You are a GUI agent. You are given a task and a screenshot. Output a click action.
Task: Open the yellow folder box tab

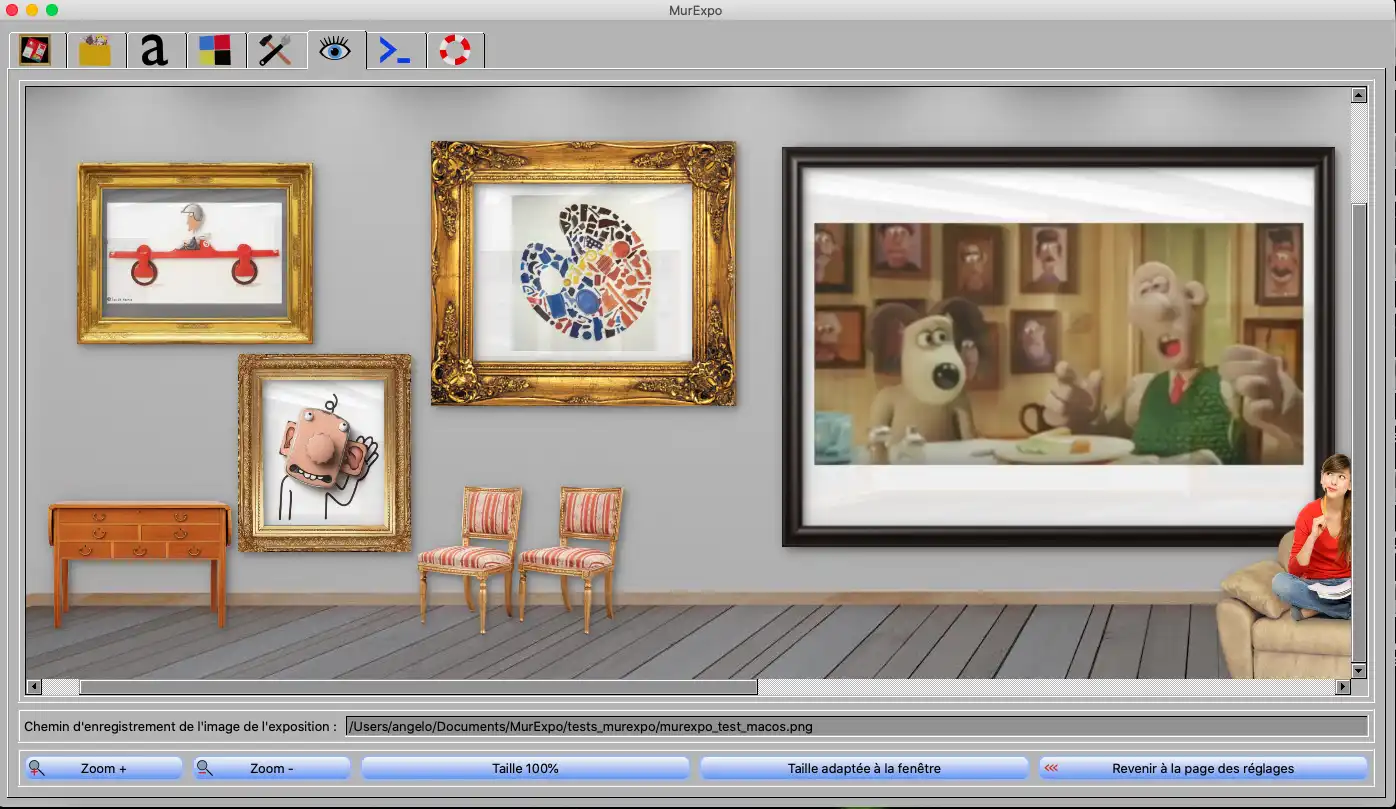(96, 50)
